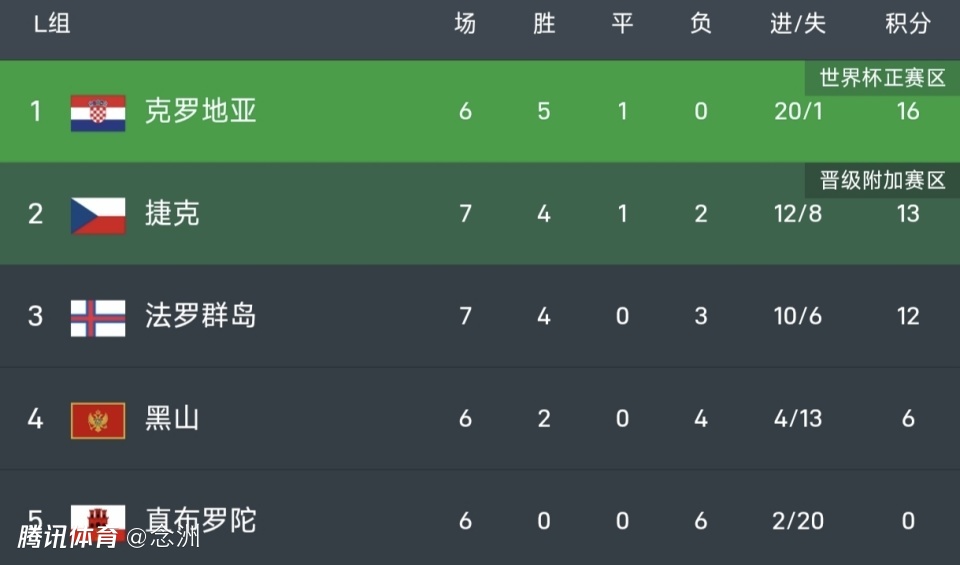Click the 腾讯体育 watermark logo

pos(66,537)
